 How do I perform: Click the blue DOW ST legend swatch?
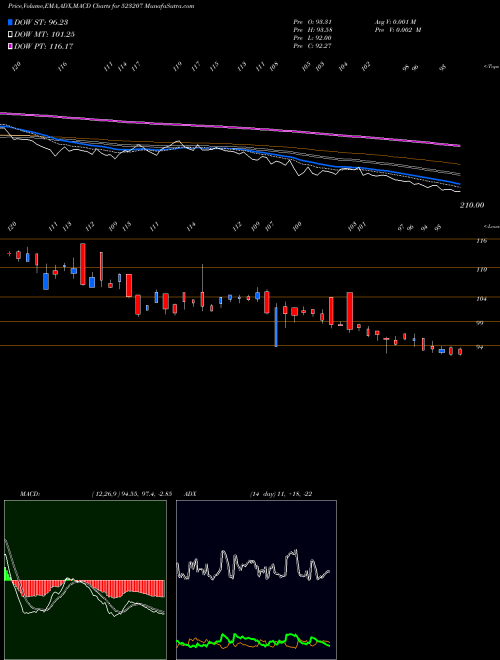[11, 22]
